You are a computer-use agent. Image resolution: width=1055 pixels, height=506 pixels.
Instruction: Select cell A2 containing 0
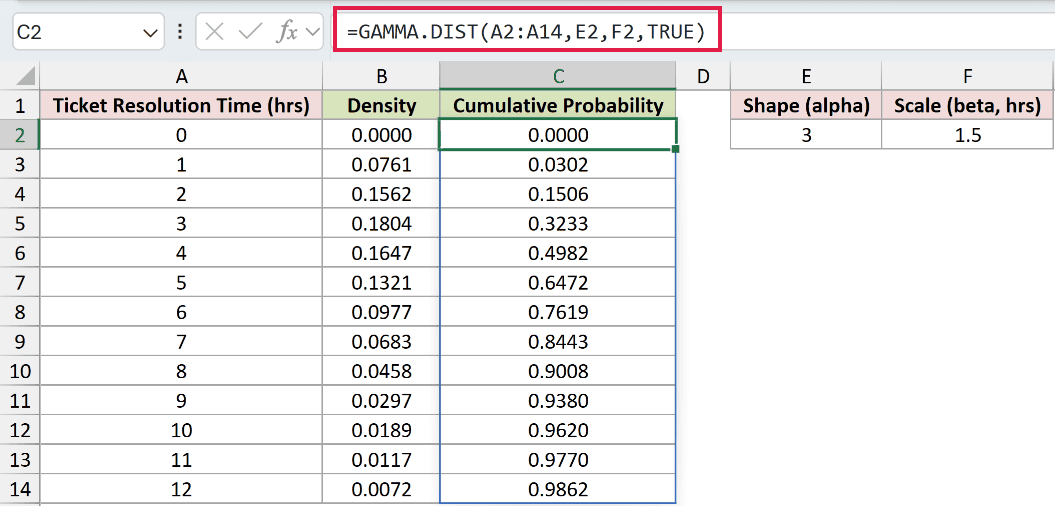(181, 135)
